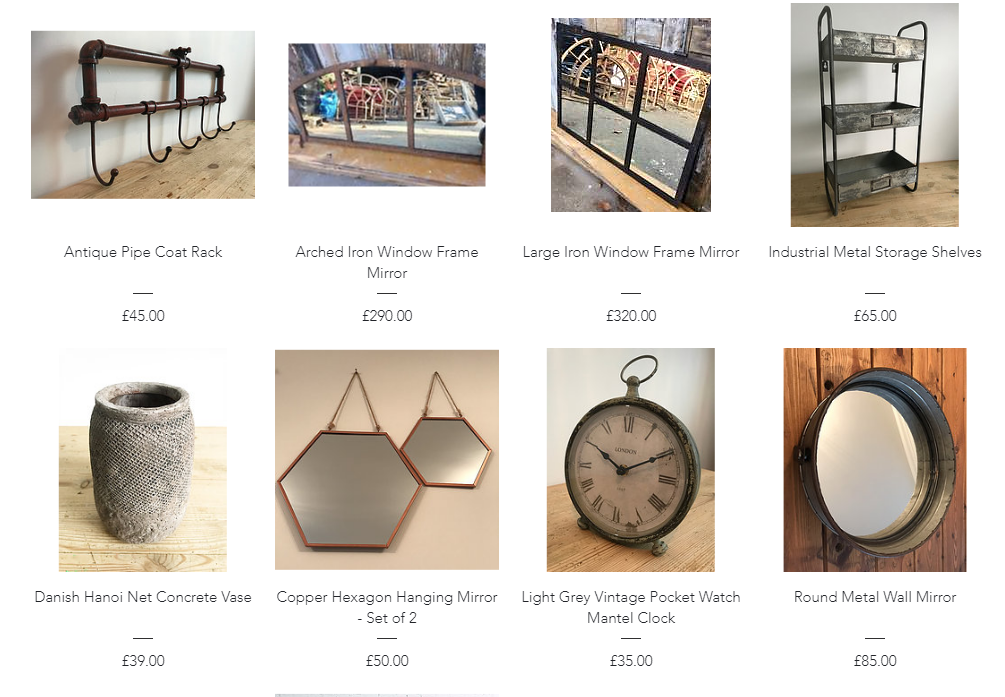The image size is (1005, 697).
Task: Open the Industrial Metal Storage Shelves title link
Action: click(x=875, y=252)
